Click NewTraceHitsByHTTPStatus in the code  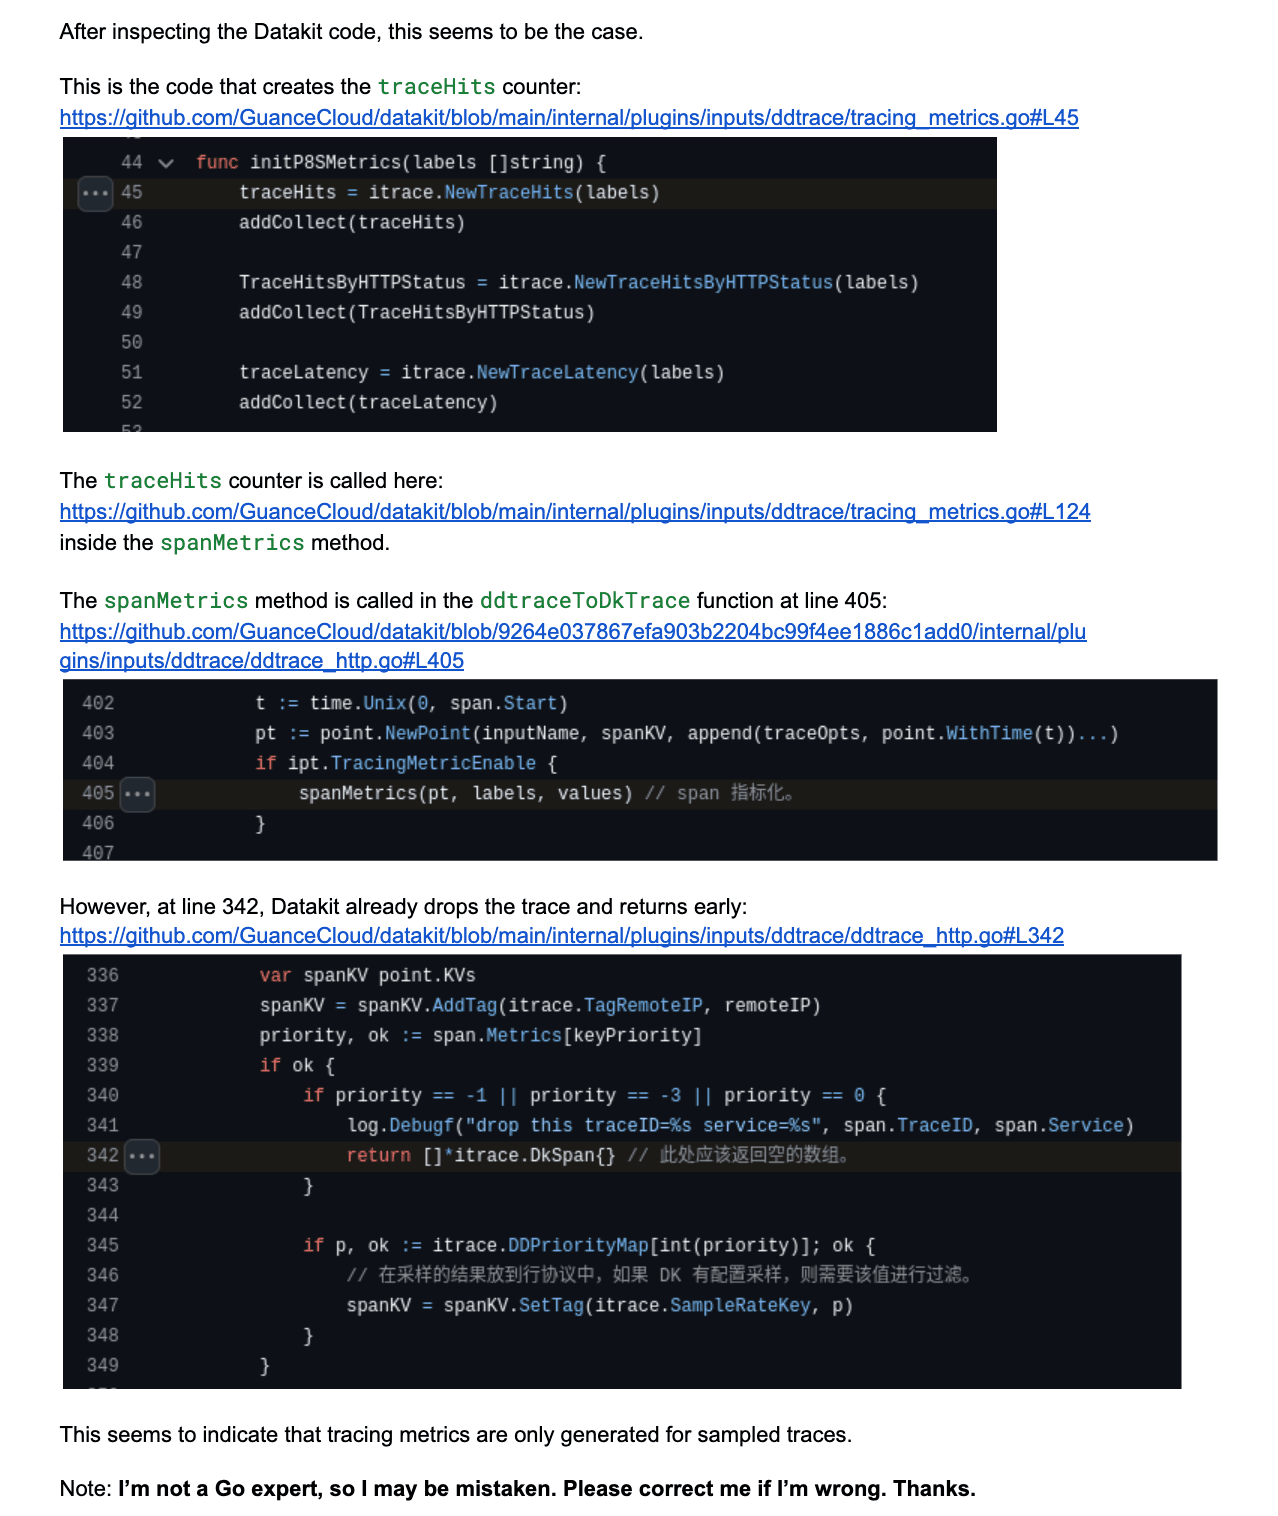click(x=702, y=283)
